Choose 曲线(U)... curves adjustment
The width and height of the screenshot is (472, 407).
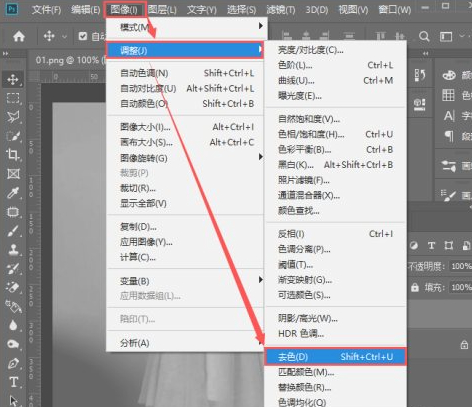point(336,80)
